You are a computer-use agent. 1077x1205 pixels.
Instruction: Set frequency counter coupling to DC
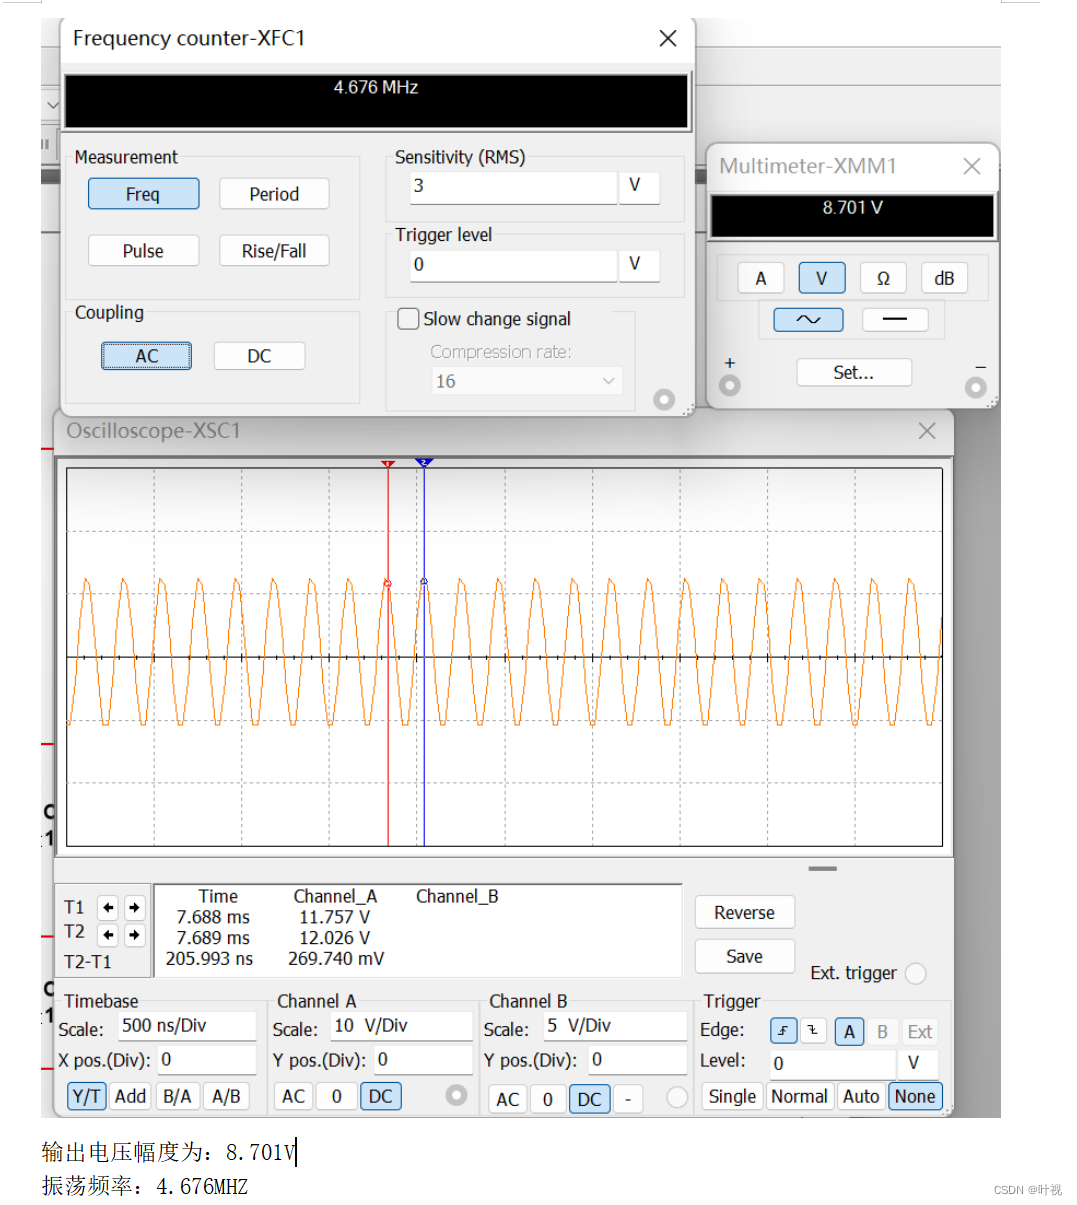[x=259, y=356]
